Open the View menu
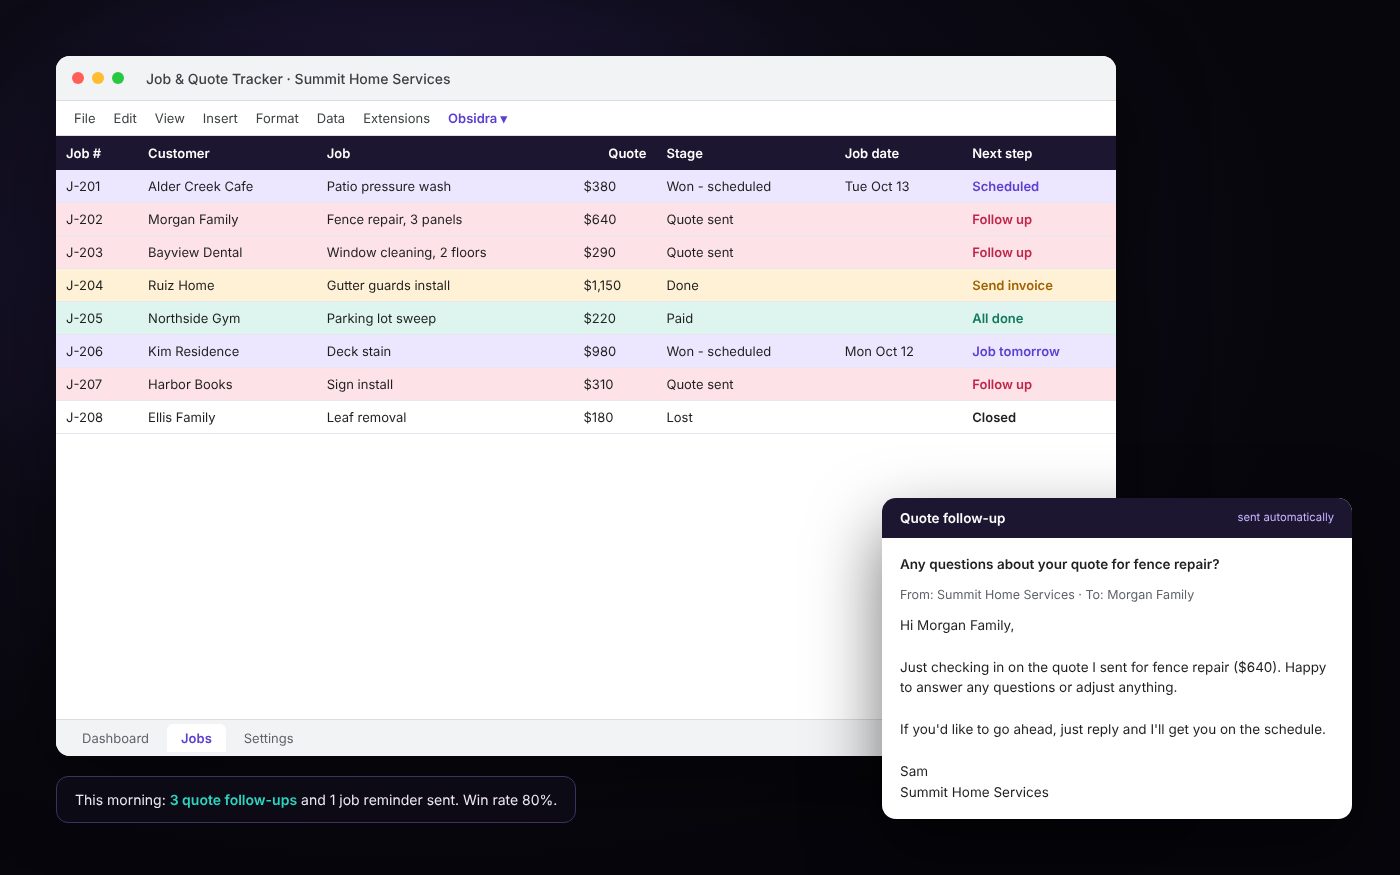Screen dimensions: 1400x875 pyautogui.click(x=169, y=118)
